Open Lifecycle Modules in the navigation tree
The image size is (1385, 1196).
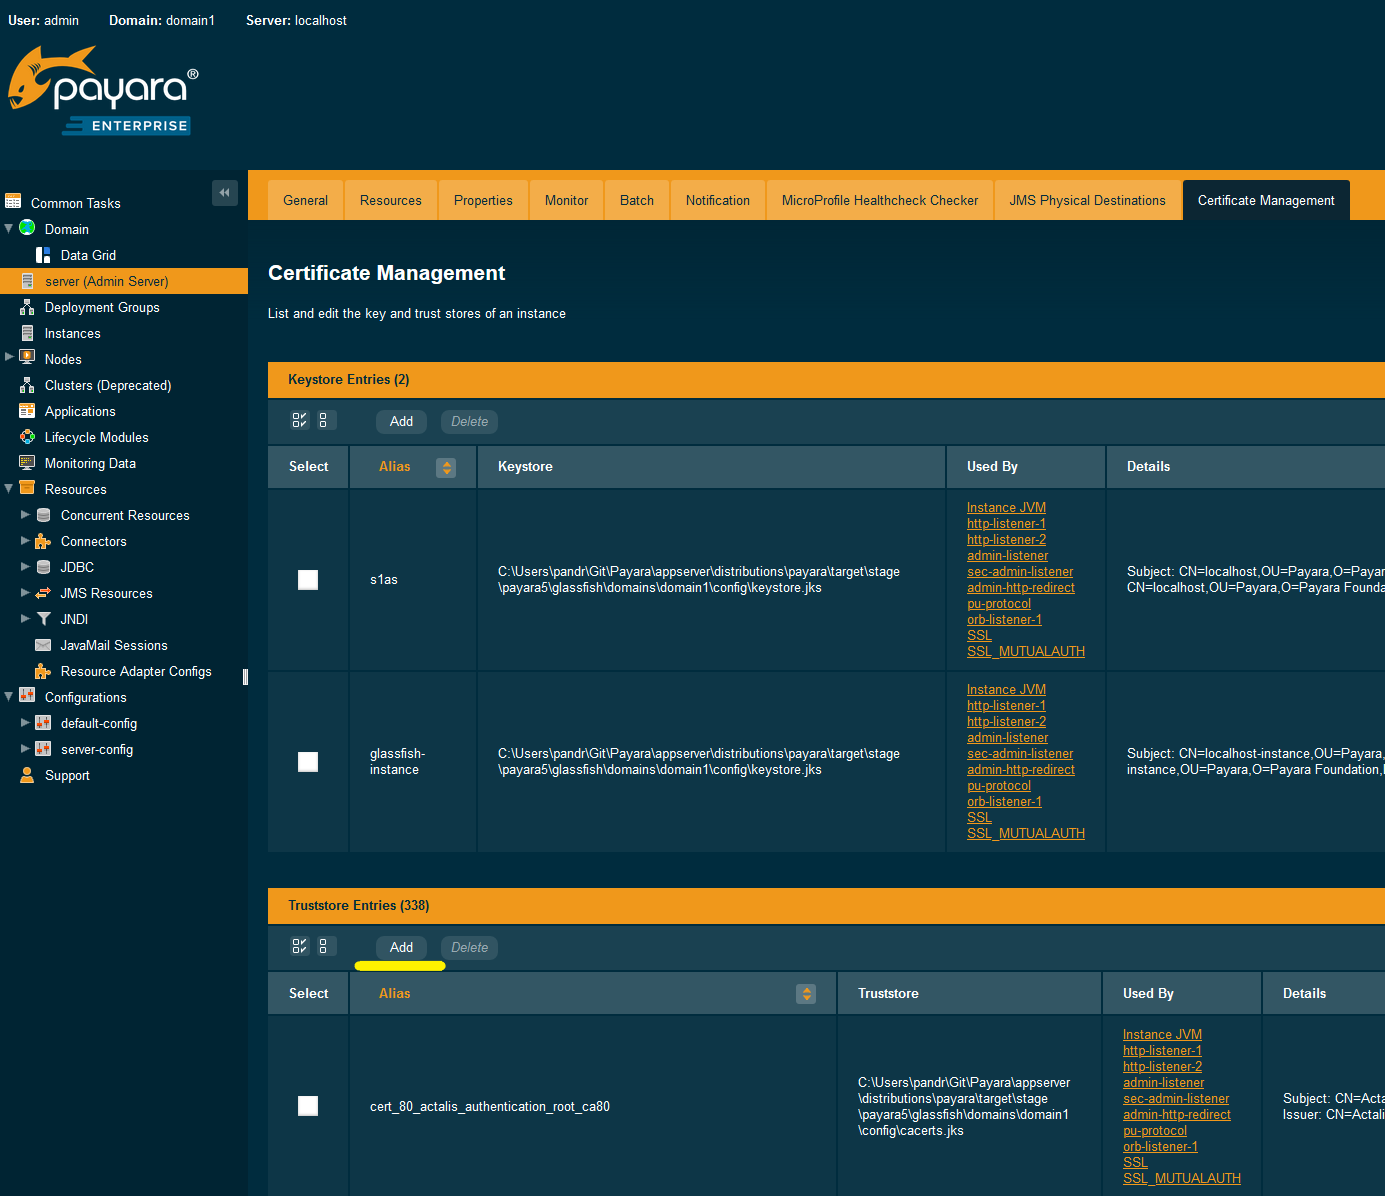[95, 437]
